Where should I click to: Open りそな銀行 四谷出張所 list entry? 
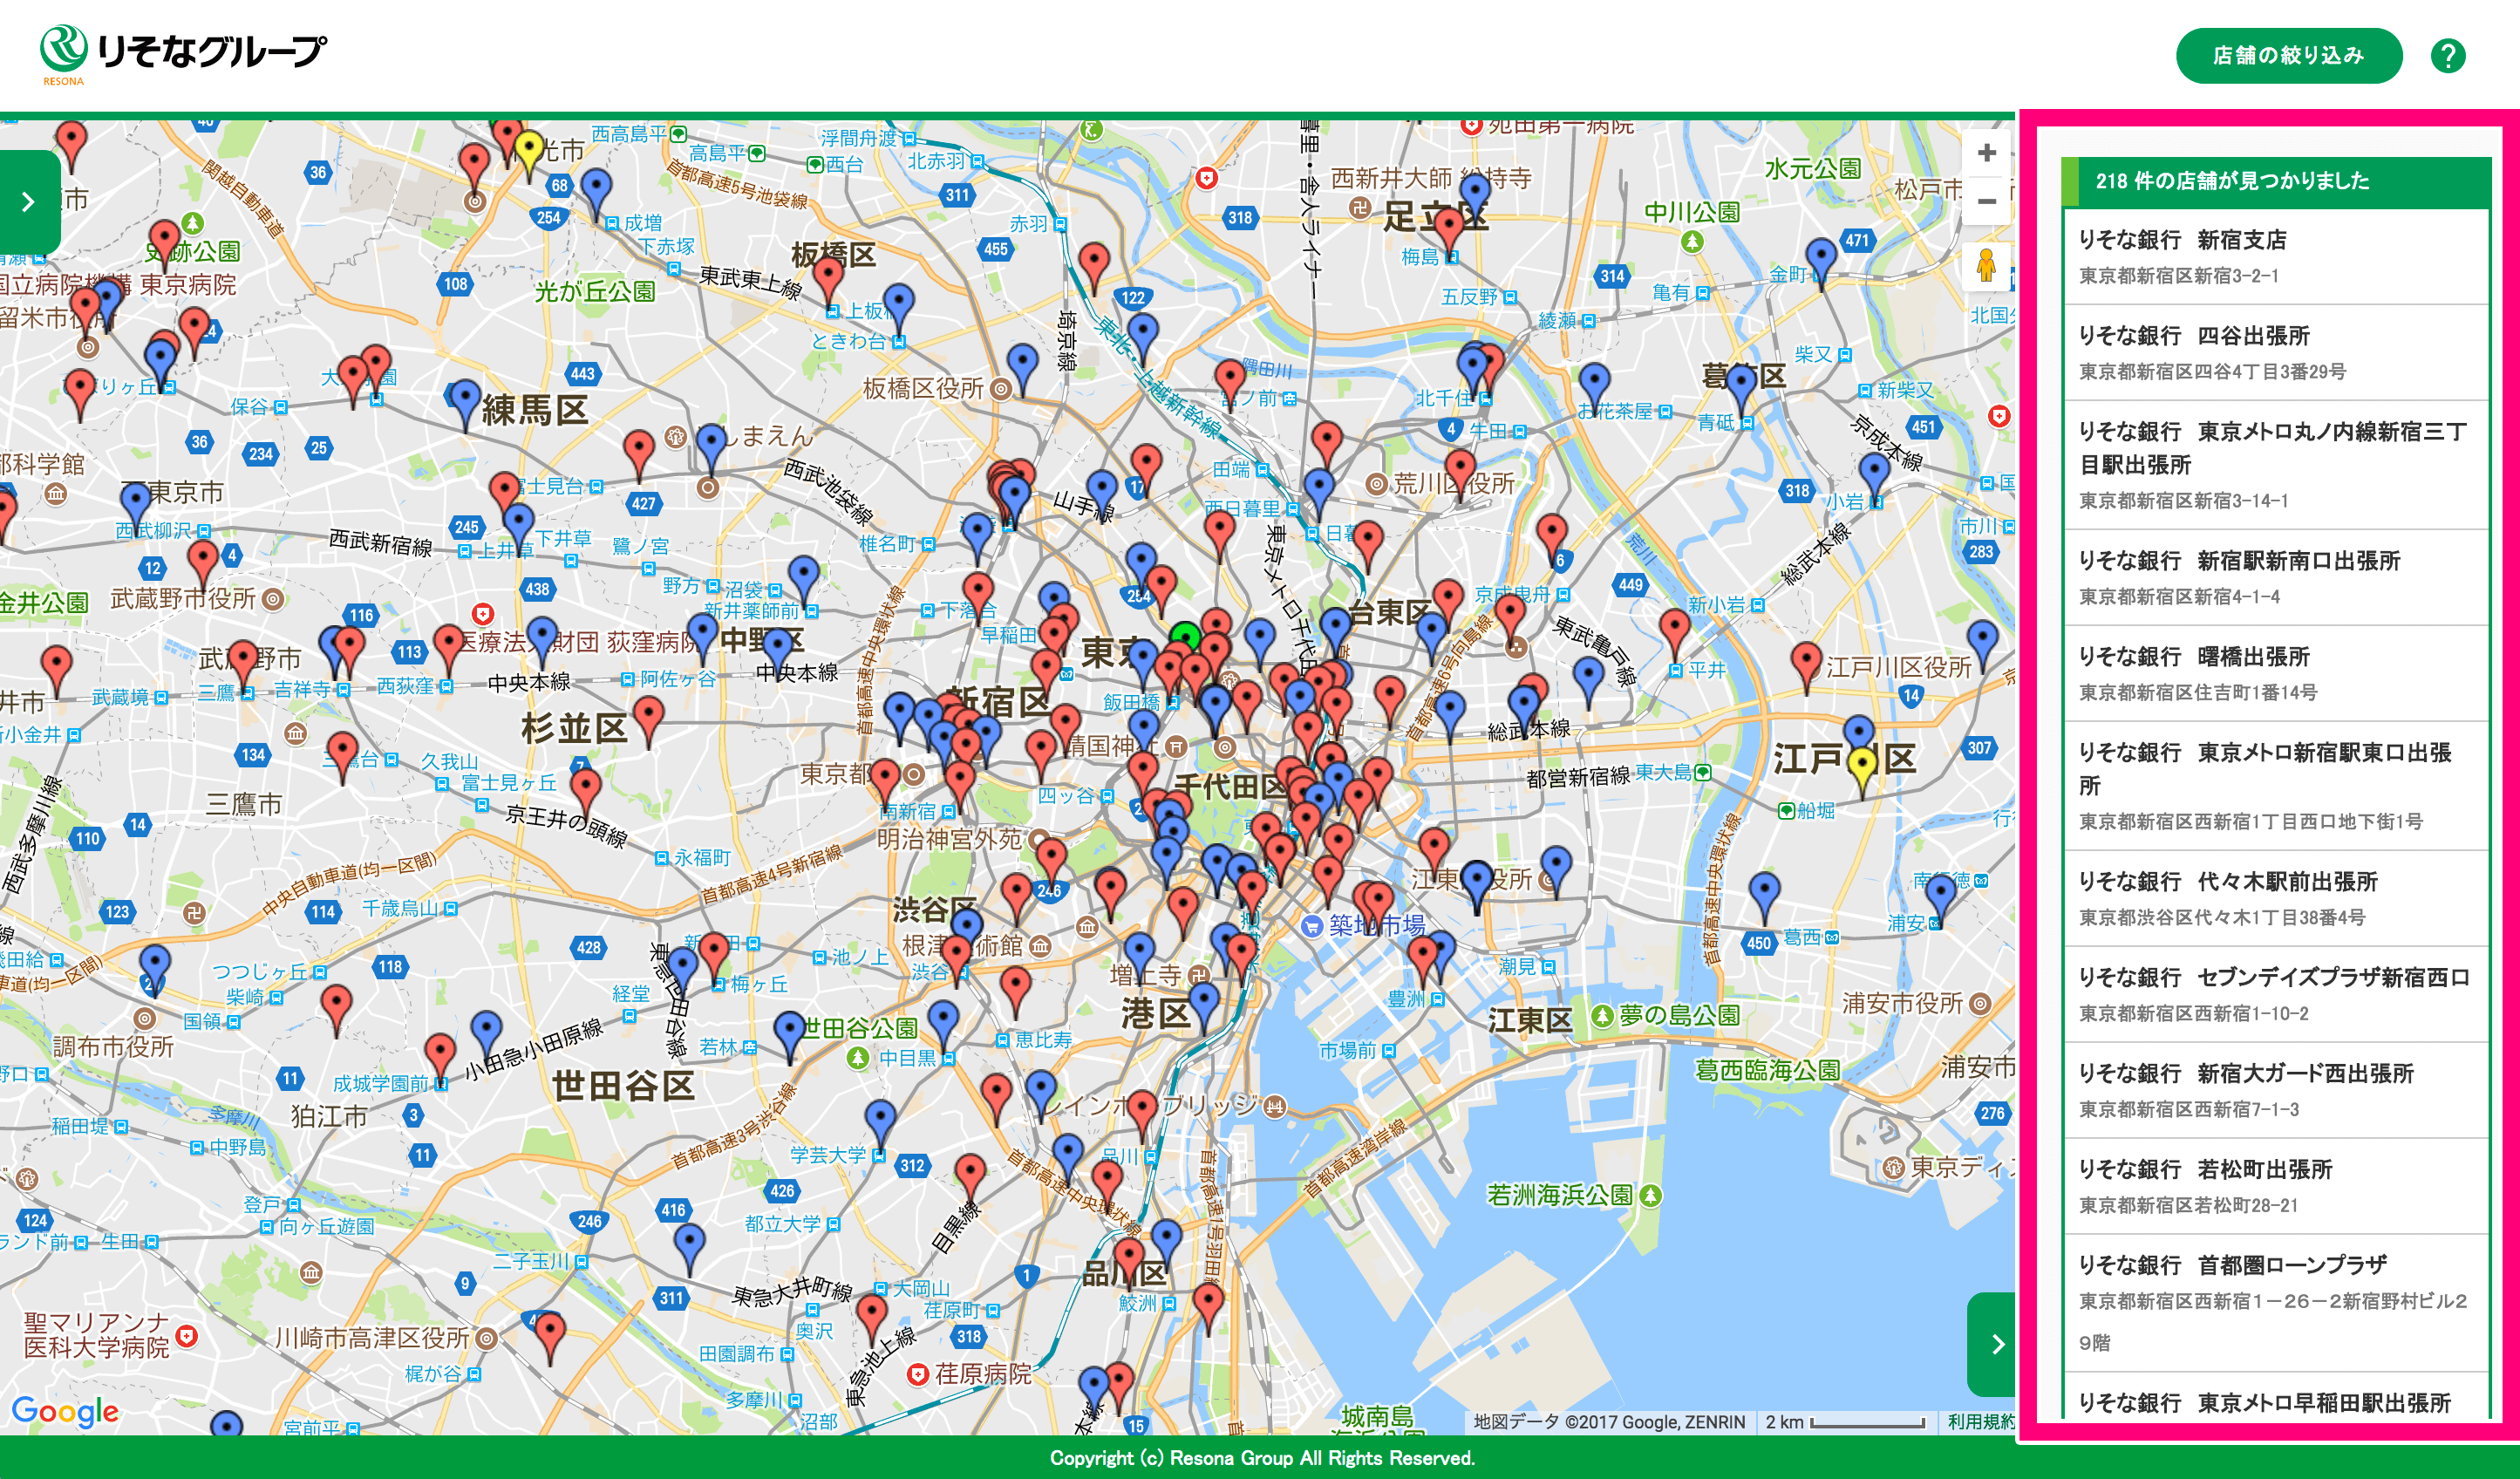click(2276, 352)
